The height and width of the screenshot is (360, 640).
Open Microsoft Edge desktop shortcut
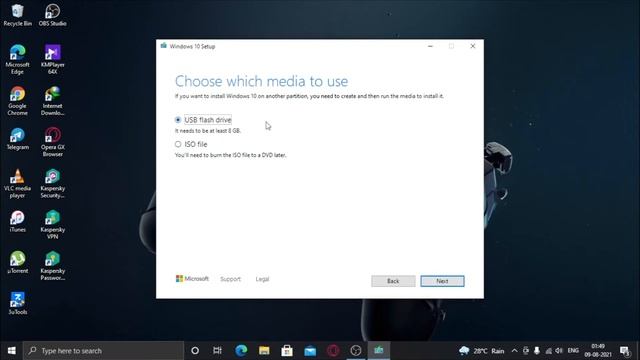point(18,60)
